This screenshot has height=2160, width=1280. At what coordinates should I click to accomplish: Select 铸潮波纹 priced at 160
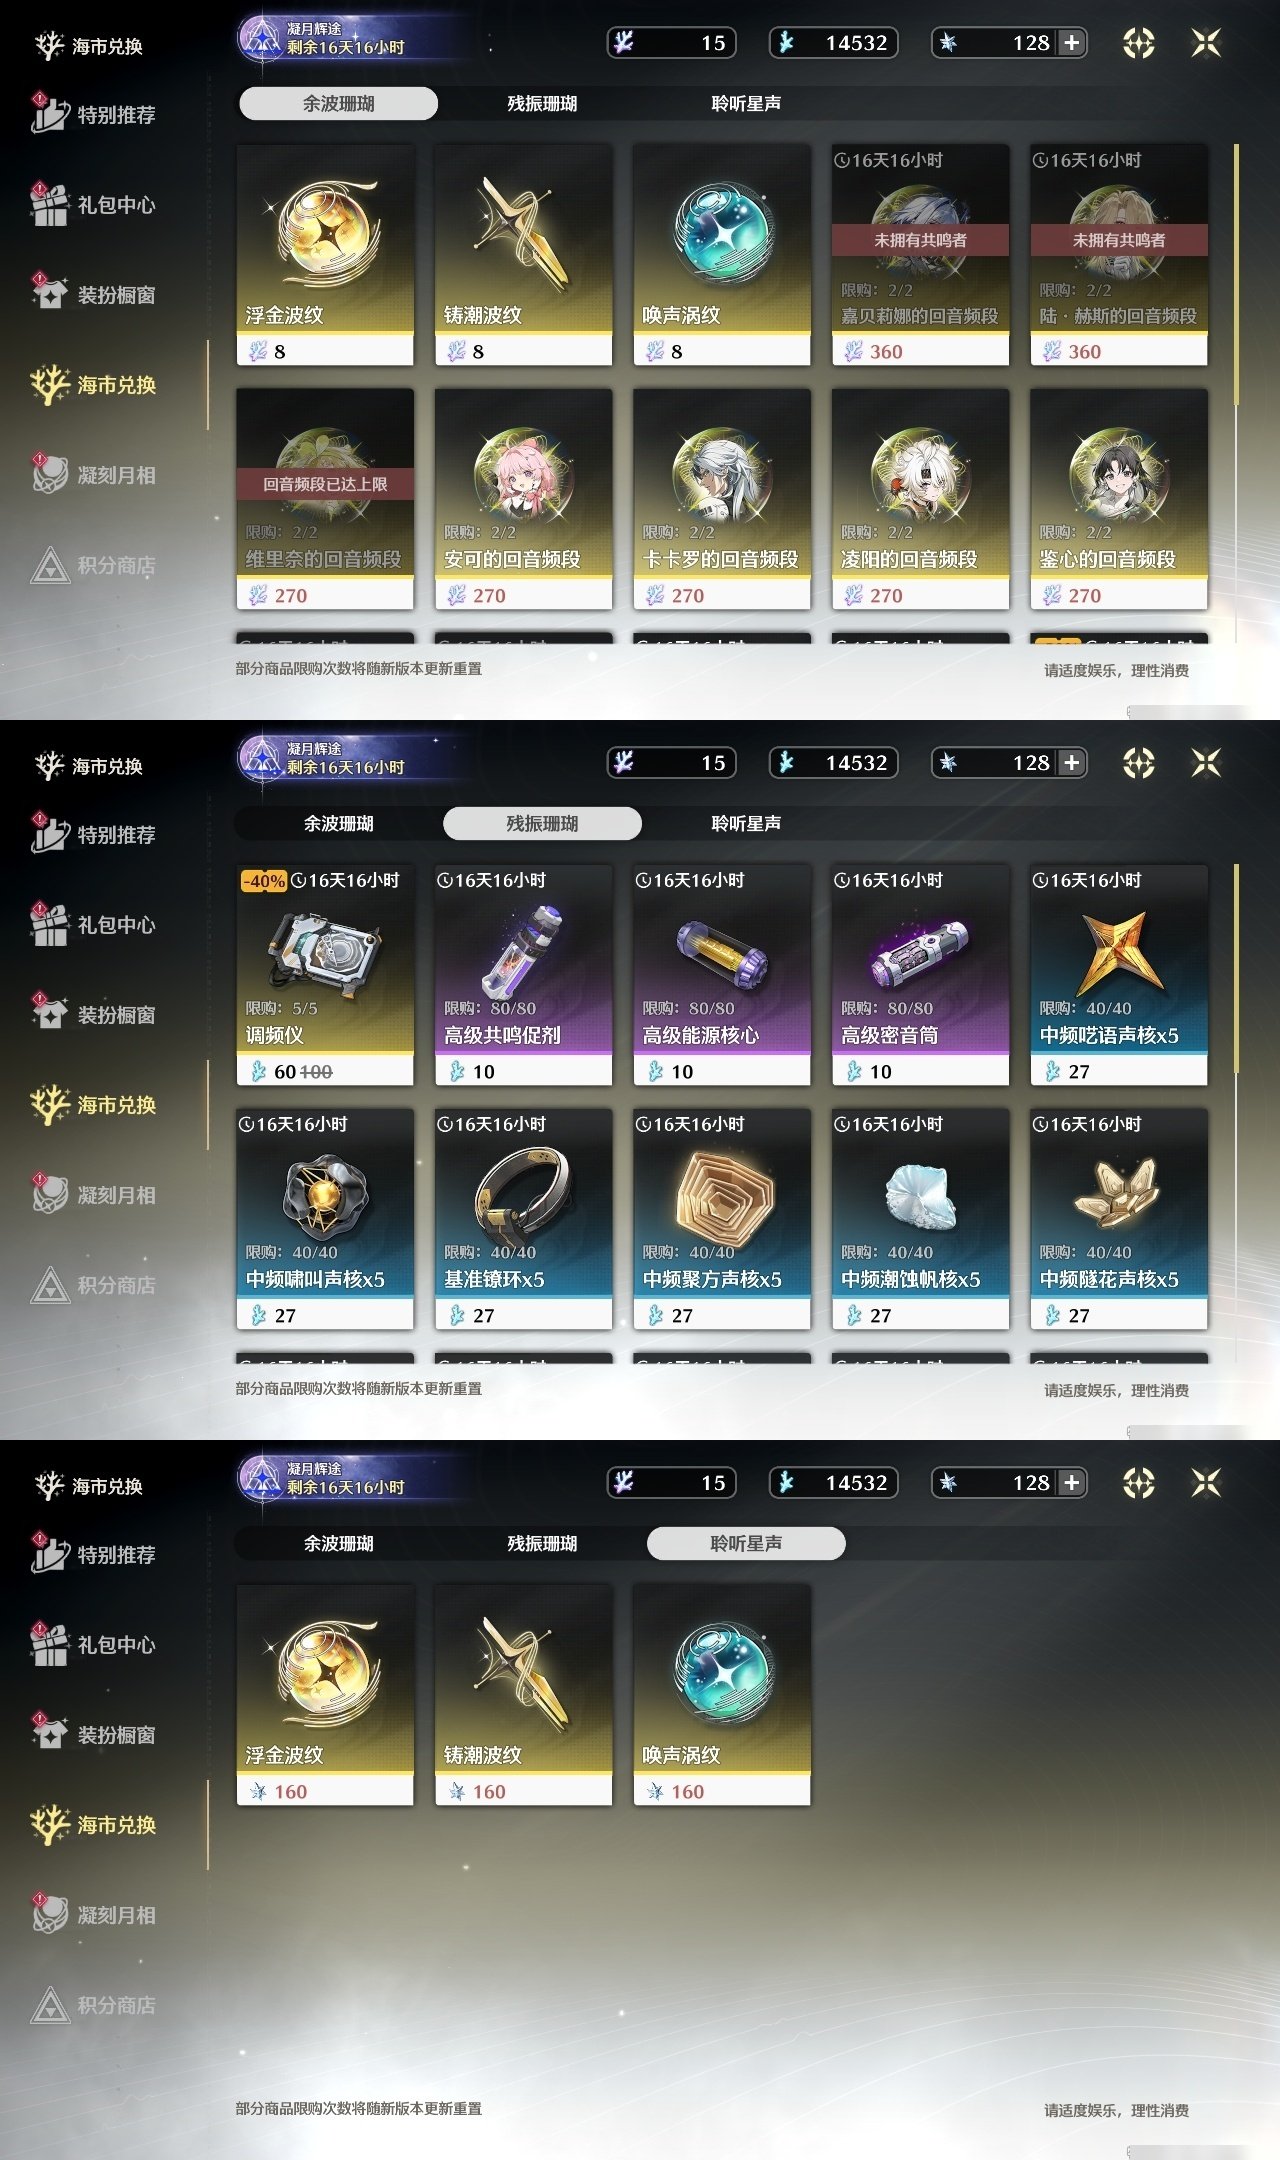[523, 1695]
